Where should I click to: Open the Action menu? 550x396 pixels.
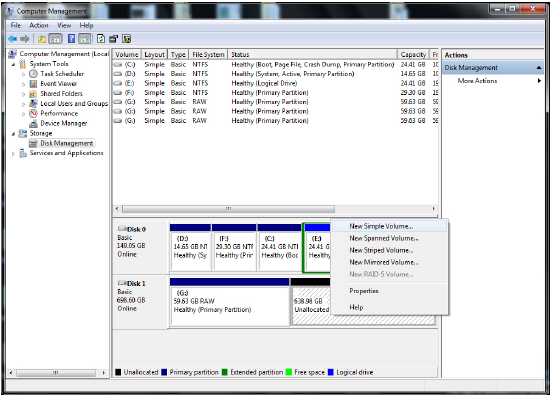[x=39, y=25]
